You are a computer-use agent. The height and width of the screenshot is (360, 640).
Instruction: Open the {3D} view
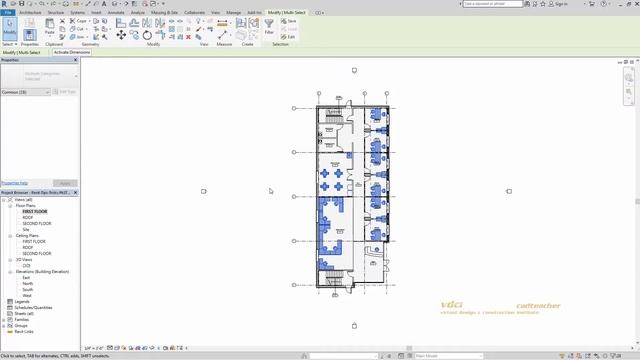27,266
